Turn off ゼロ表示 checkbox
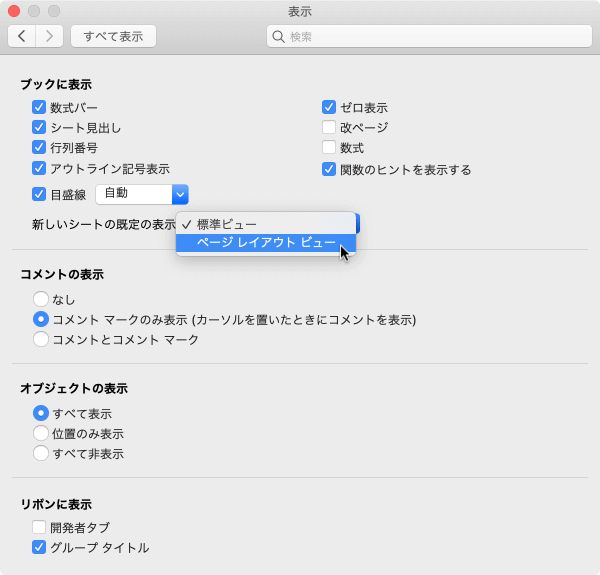Viewport: 600px width, 575px height. [329, 107]
